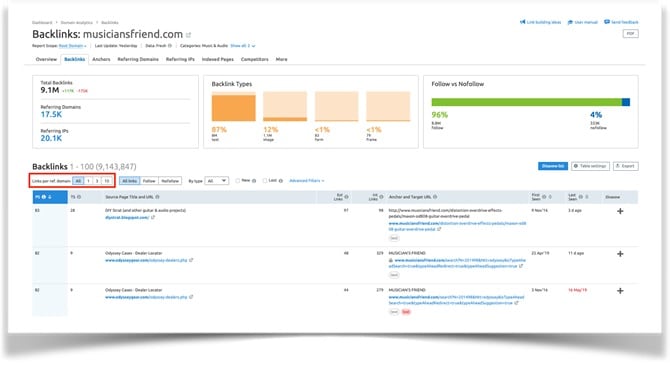Switch to the Anchors tab
This screenshot has height=365, width=670.
(x=101, y=59)
